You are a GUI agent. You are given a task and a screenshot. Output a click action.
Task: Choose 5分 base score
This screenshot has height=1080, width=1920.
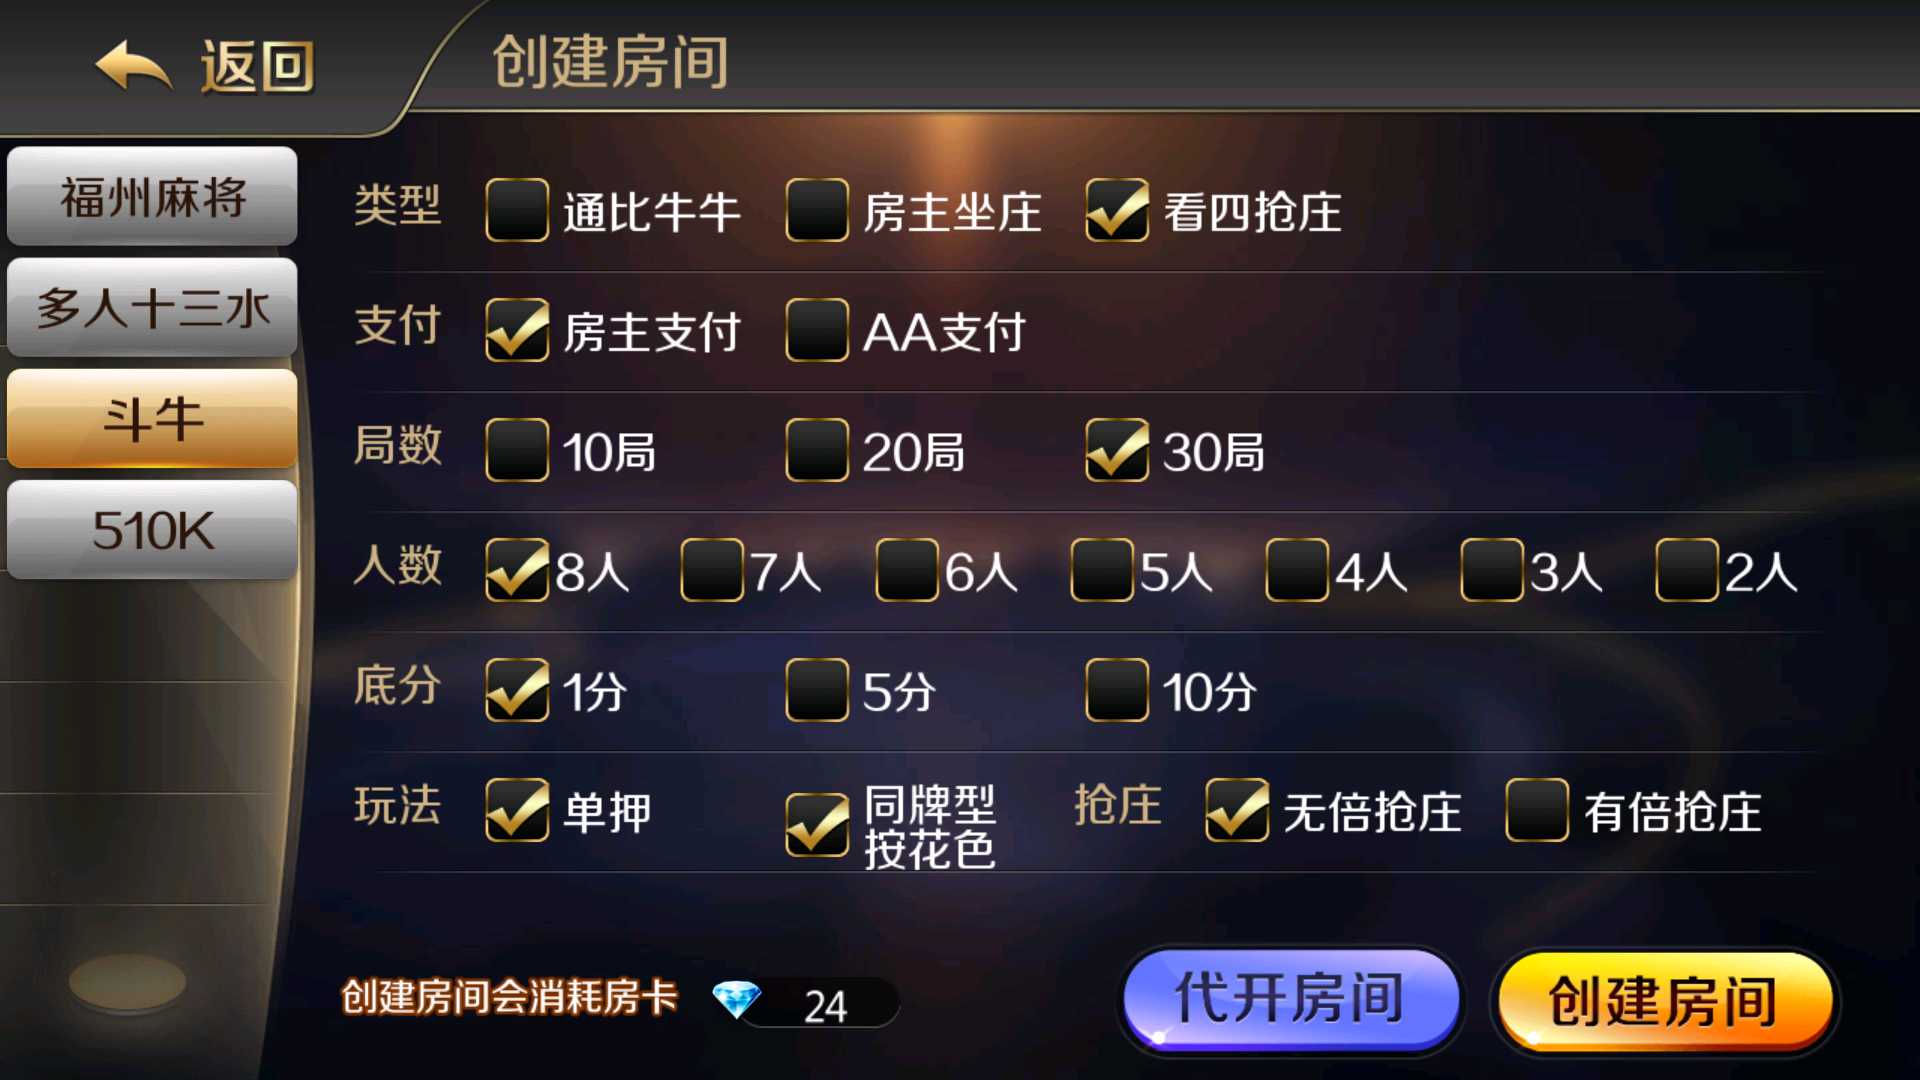tap(817, 690)
